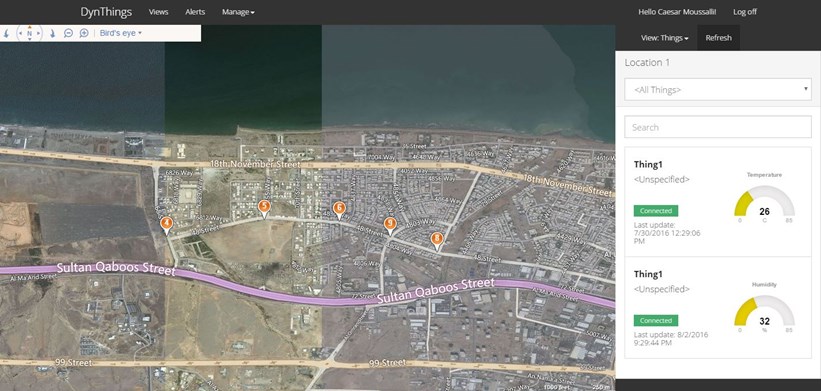Open the Alerts menu item
The width and height of the screenshot is (821, 391).
[195, 12]
